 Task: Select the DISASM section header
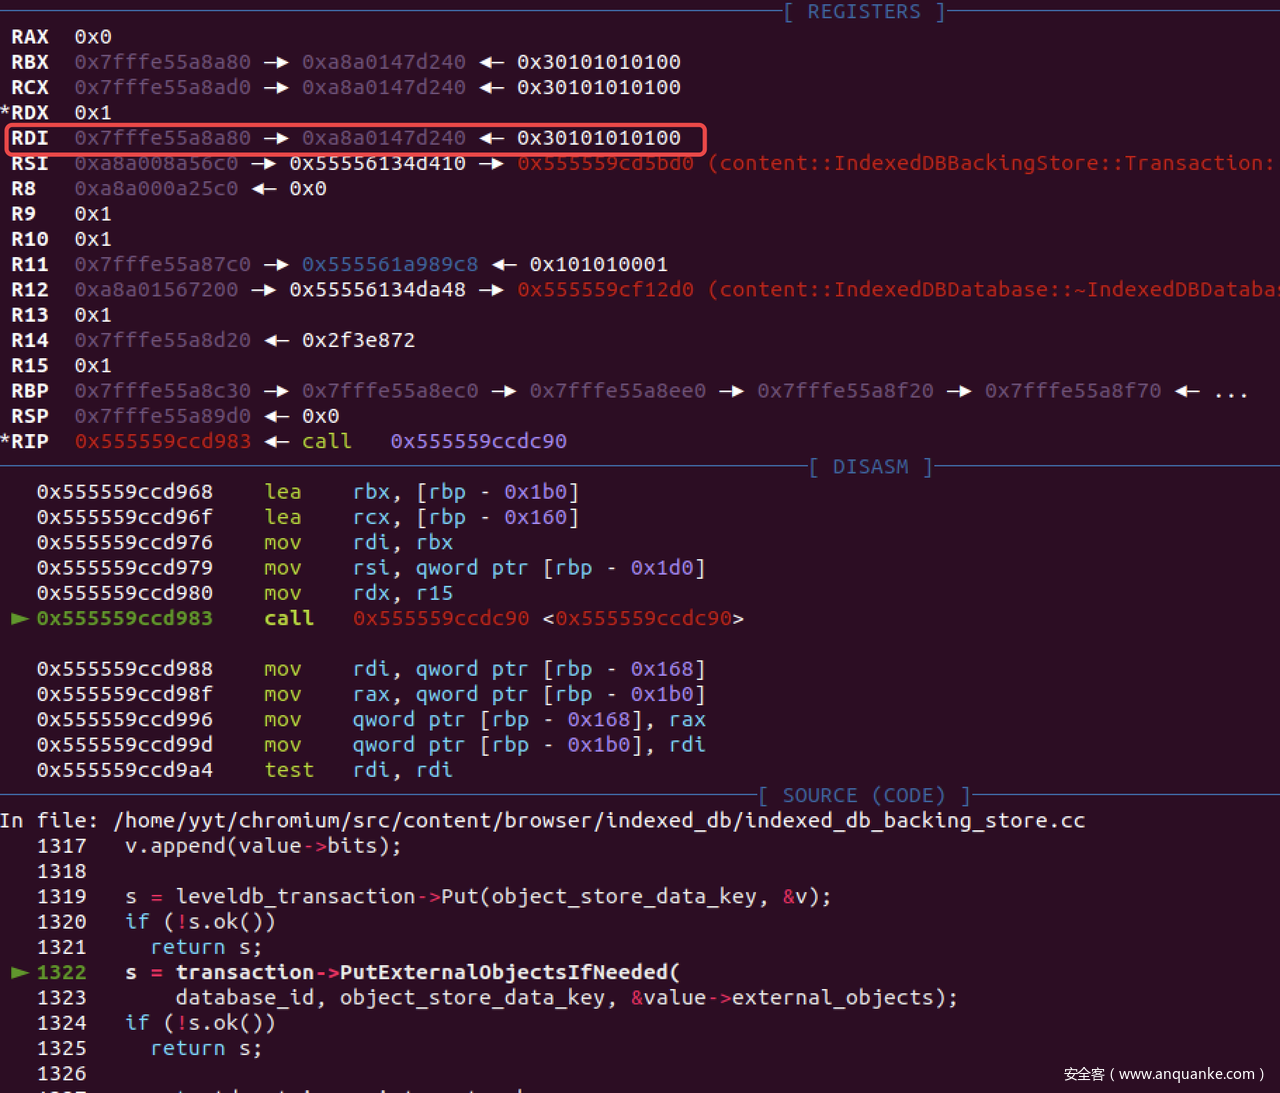coord(870,467)
